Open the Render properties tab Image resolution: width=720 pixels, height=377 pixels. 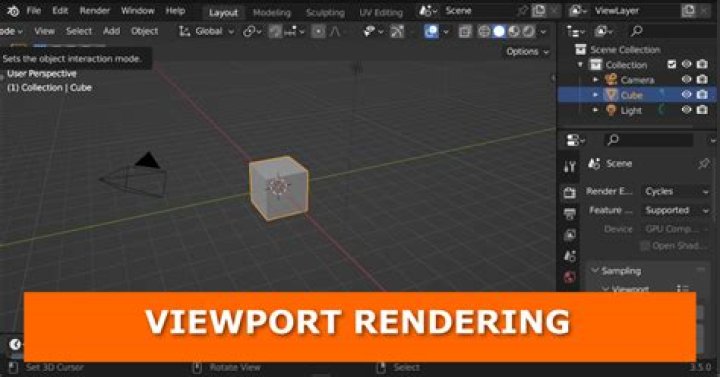570,193
